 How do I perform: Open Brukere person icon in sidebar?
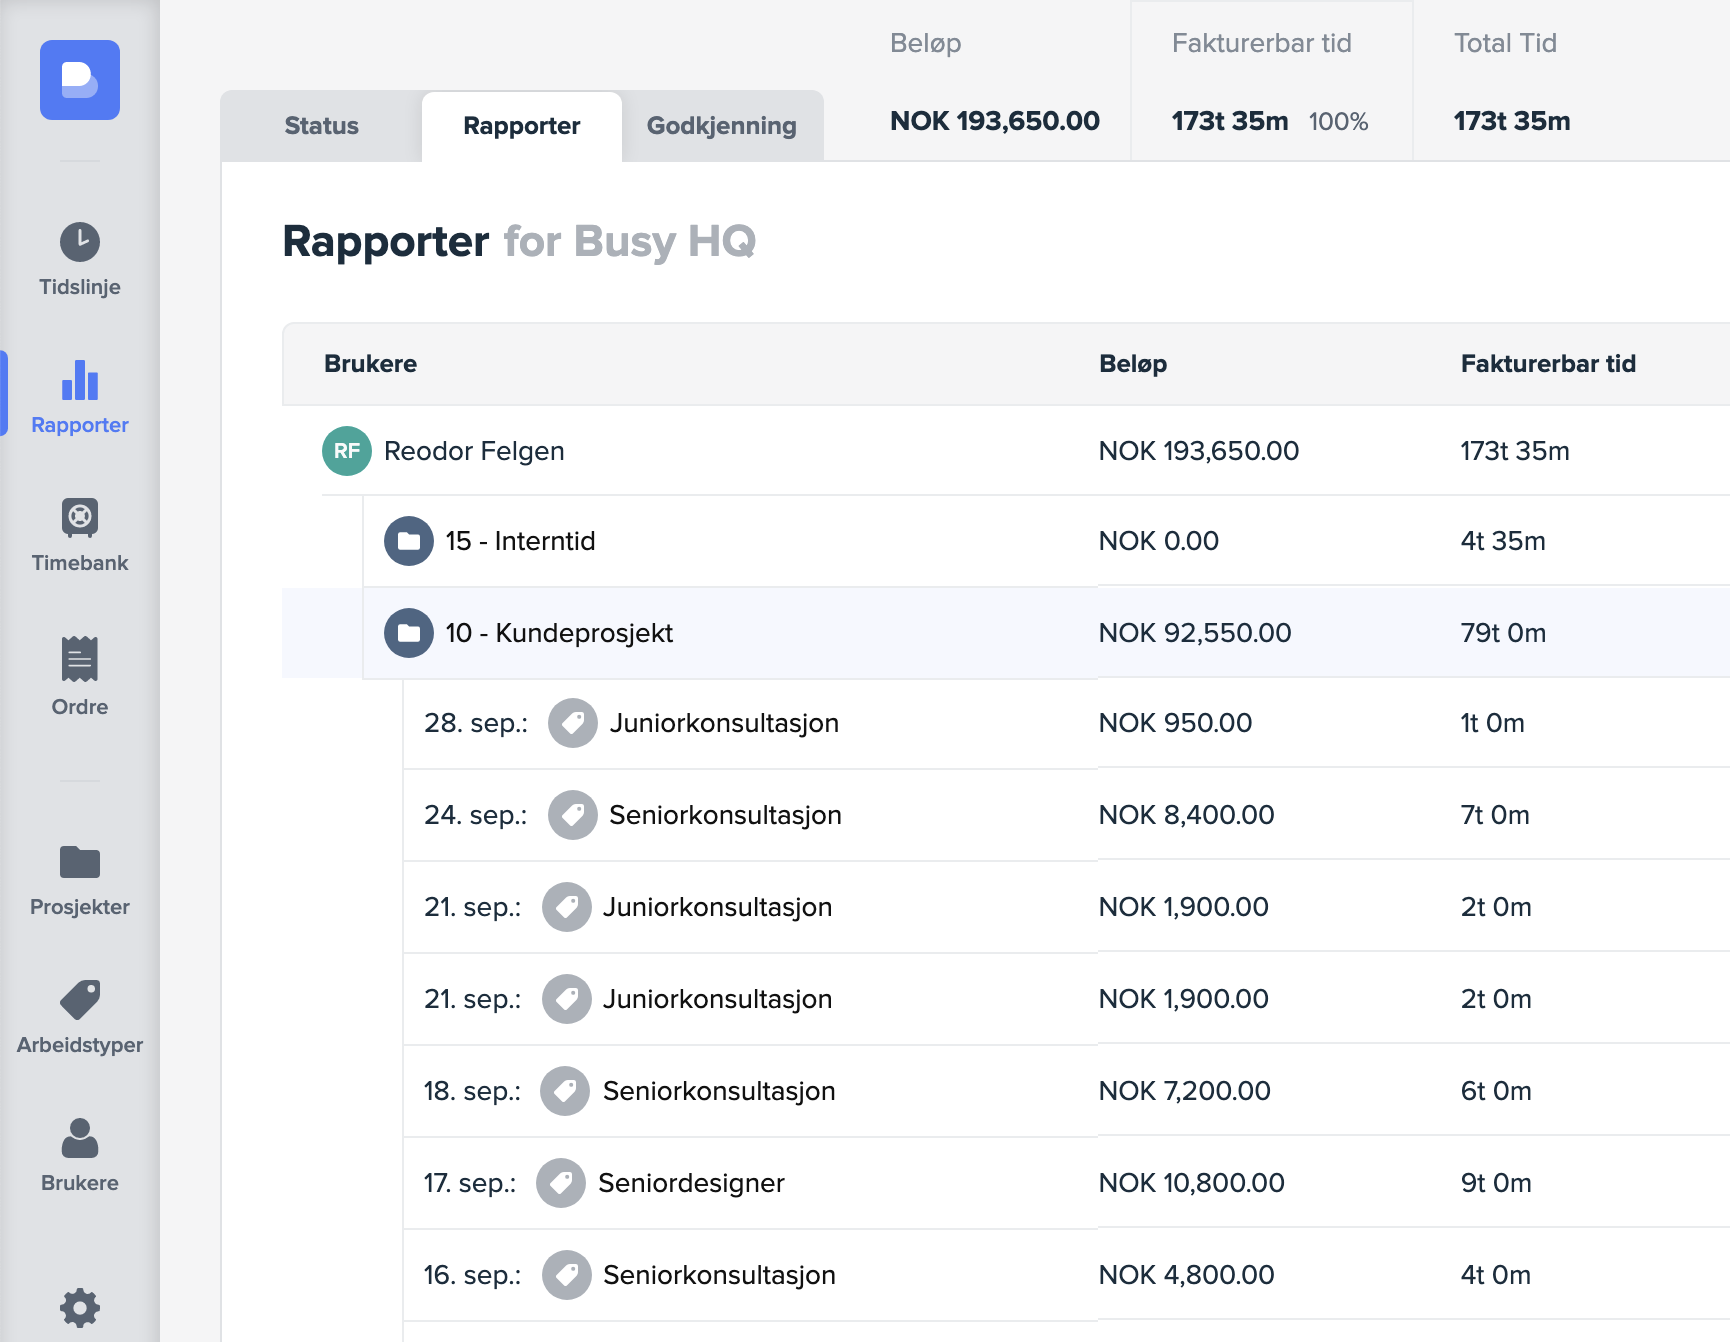click(80, 1138)
